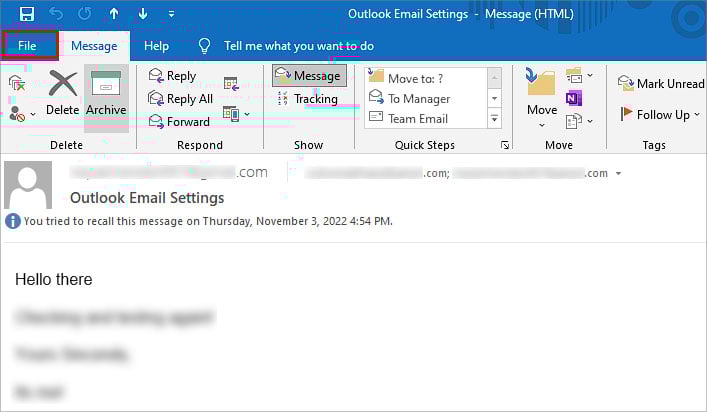Open the Quick Steps dialog launcher
The height and width of the screenshot is (412, 707).
coord(505,145)
